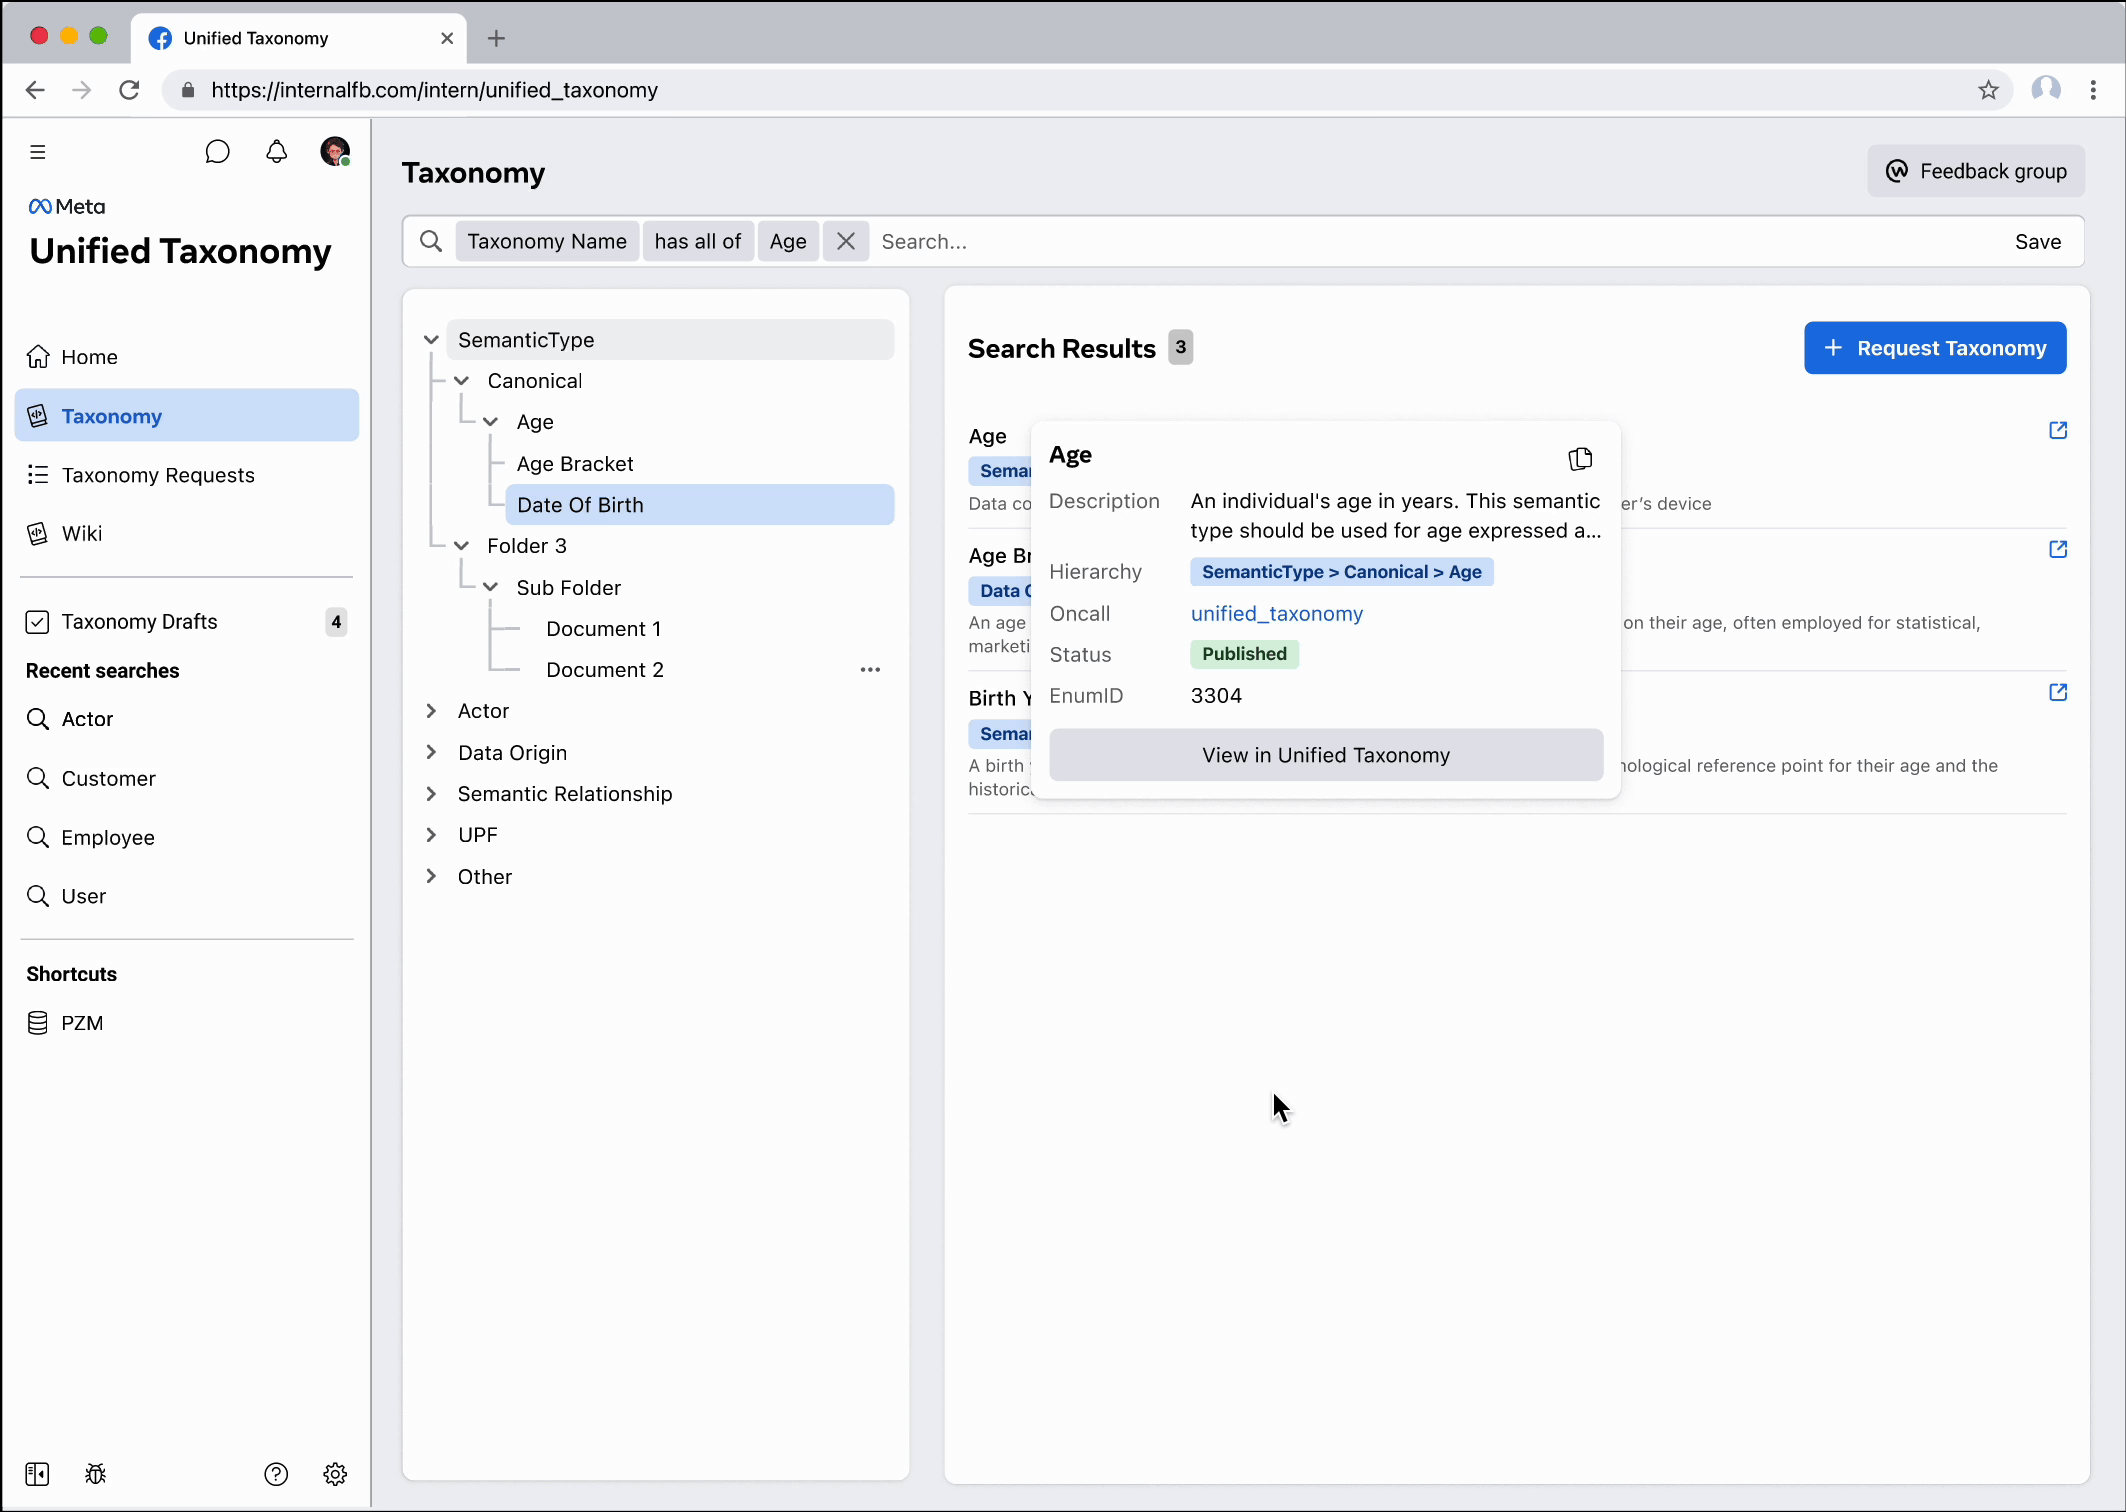Go to Home in sidebar
This screenshot has height=1512, width=2126.
186,357
